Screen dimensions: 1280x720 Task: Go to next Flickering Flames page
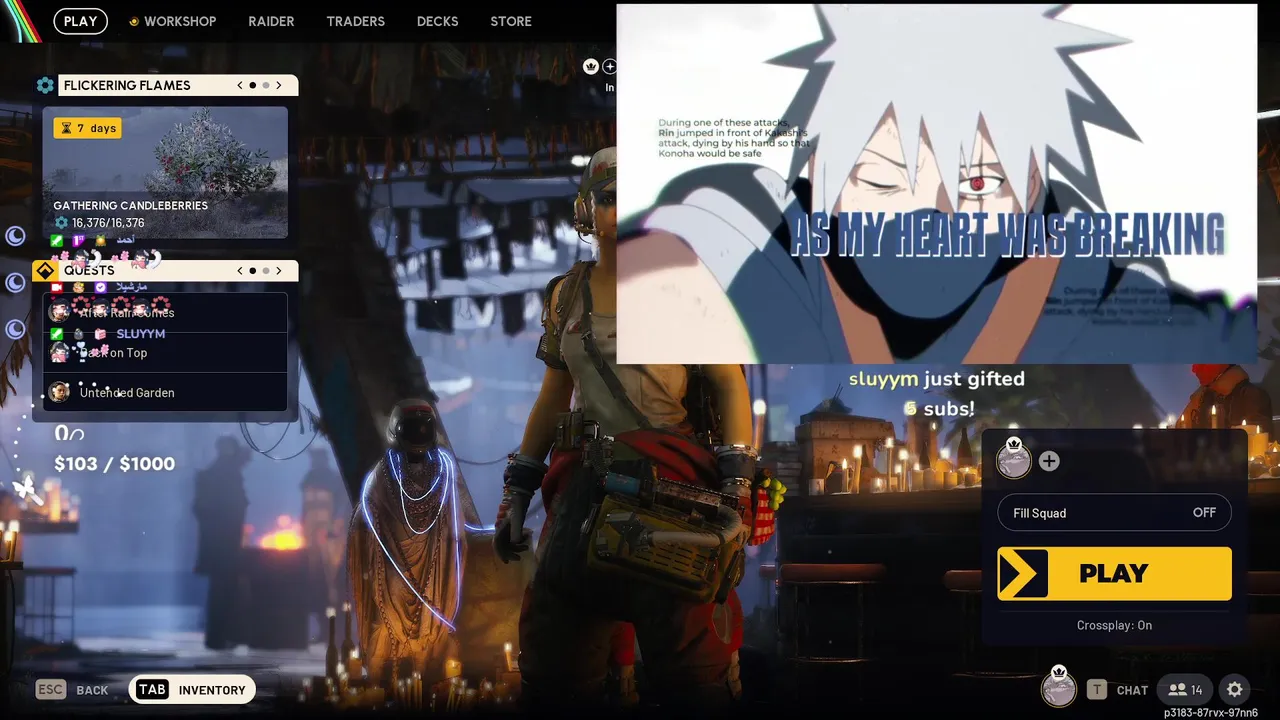[279, 86]
